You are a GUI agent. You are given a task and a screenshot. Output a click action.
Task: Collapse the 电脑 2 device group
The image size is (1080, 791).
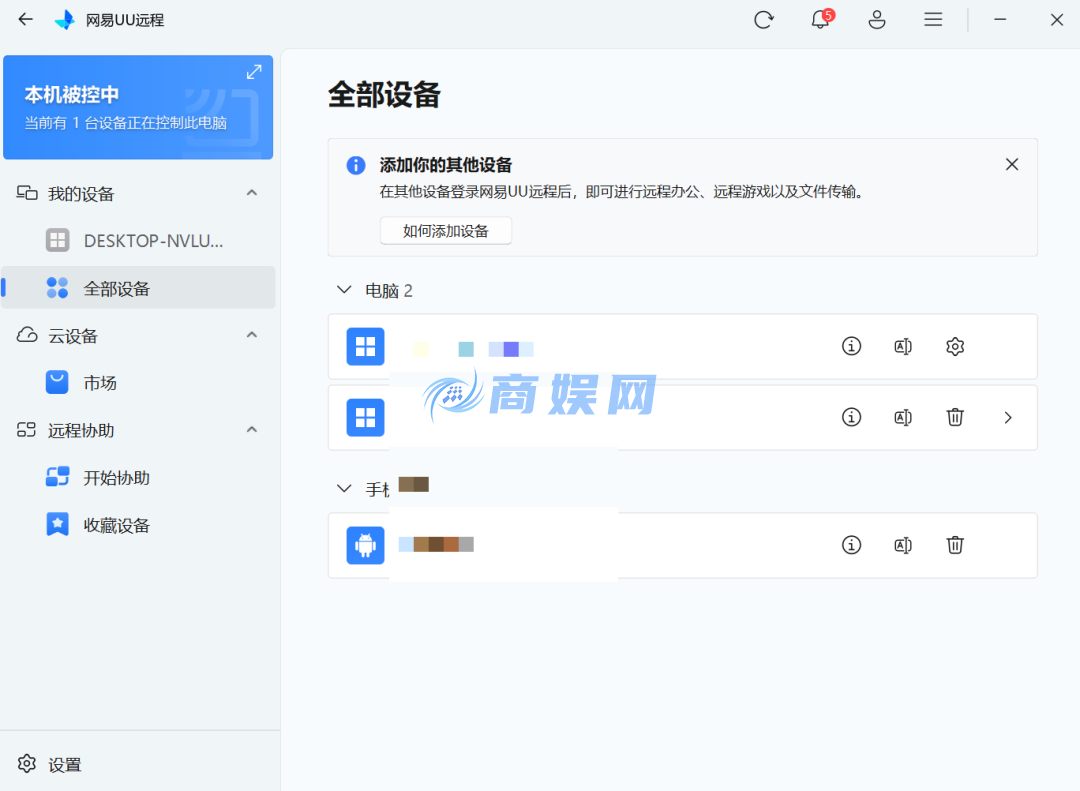[344, 290]
